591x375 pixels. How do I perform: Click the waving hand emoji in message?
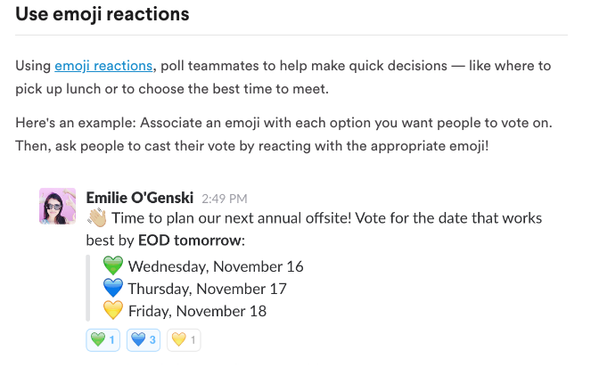click(x=97, y=218)
